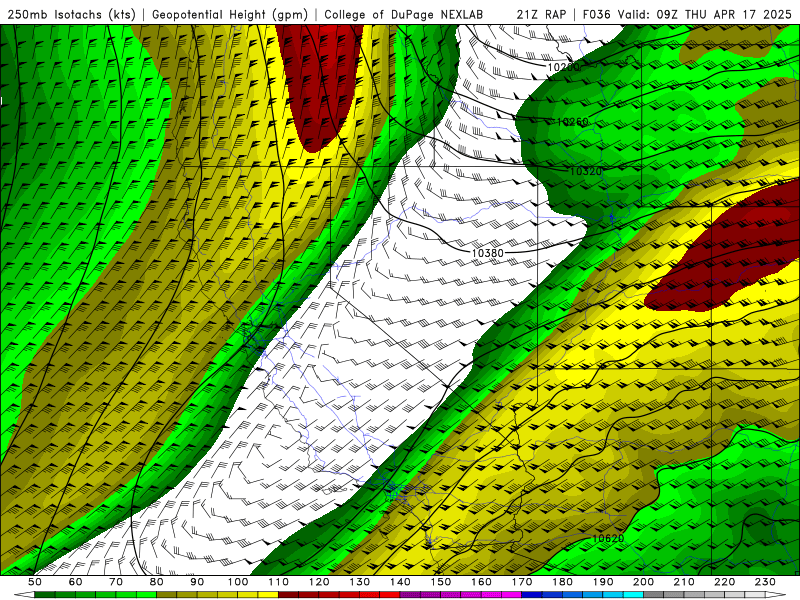The width and height of the screenshot is (800, 600).
Task: Click the 'F036' forecast hour label
Action: tap(596, 14)
